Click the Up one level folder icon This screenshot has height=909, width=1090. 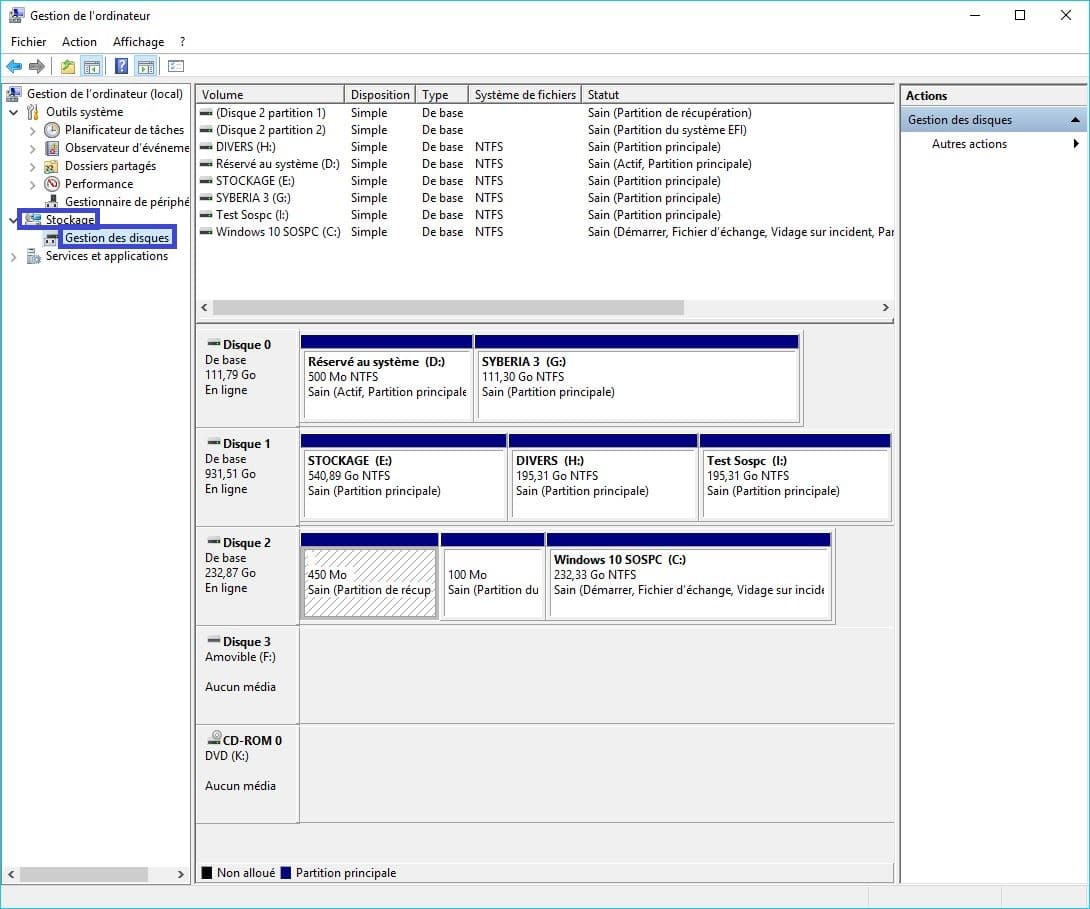coord(67,67)
